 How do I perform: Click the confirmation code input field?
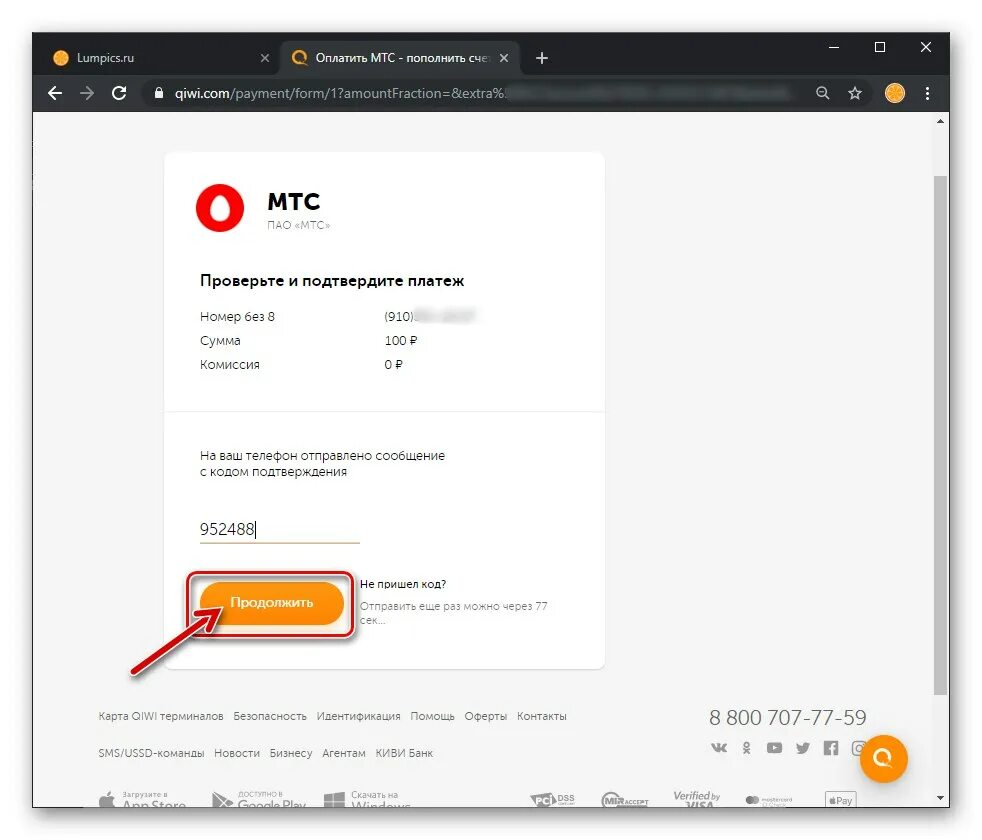pyautogui.click(x=279, y=529)
